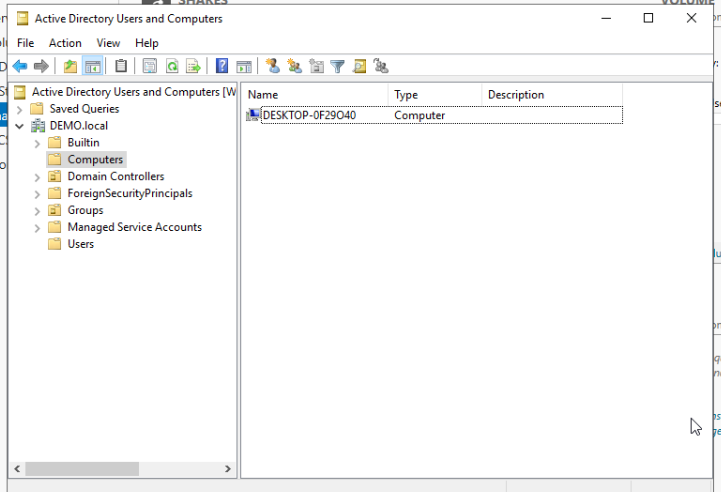
Task: Expand the Managed Service Accounts node
Action: [x=38, y=228]
